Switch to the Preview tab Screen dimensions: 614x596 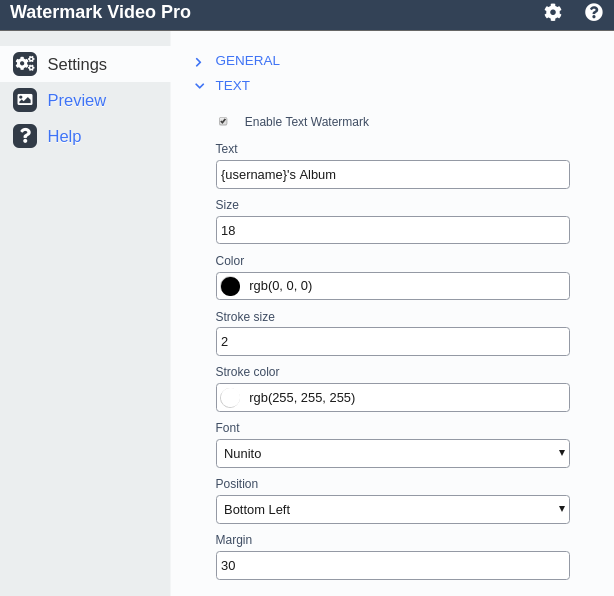coord(76,100)
